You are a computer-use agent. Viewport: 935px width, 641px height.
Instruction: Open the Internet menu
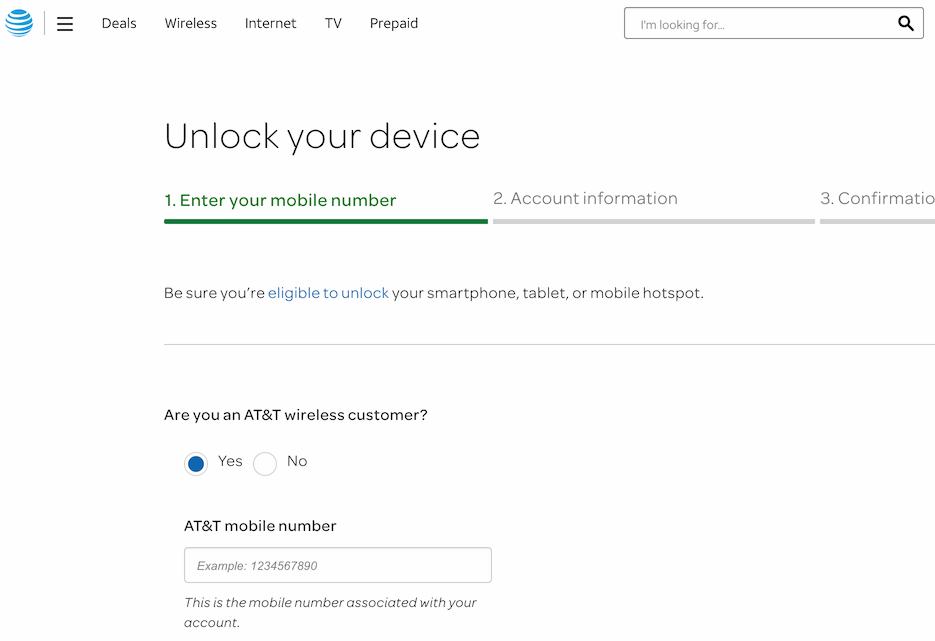point(270,23)
